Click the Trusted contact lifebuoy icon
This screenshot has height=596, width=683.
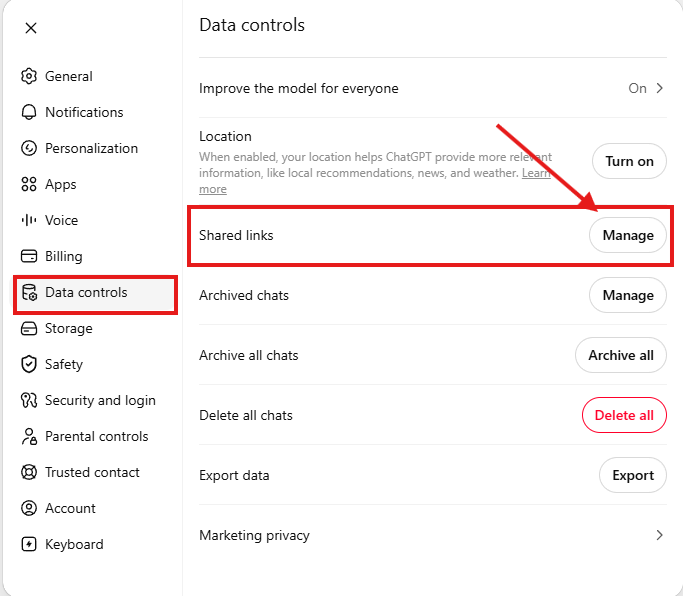click(29, 472)
